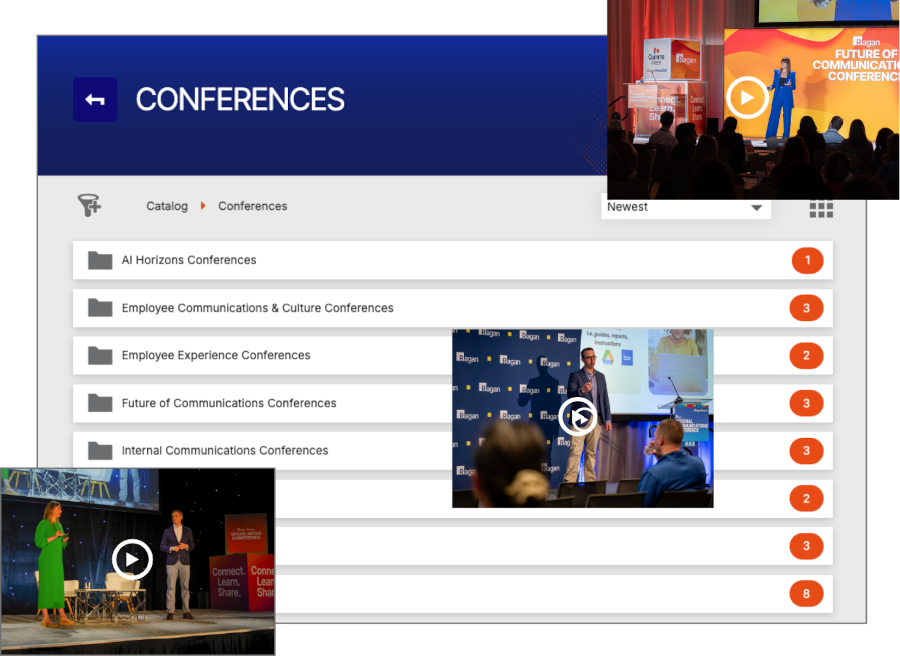Select Conferences in the breadcrumb trail

click(253, 206)
